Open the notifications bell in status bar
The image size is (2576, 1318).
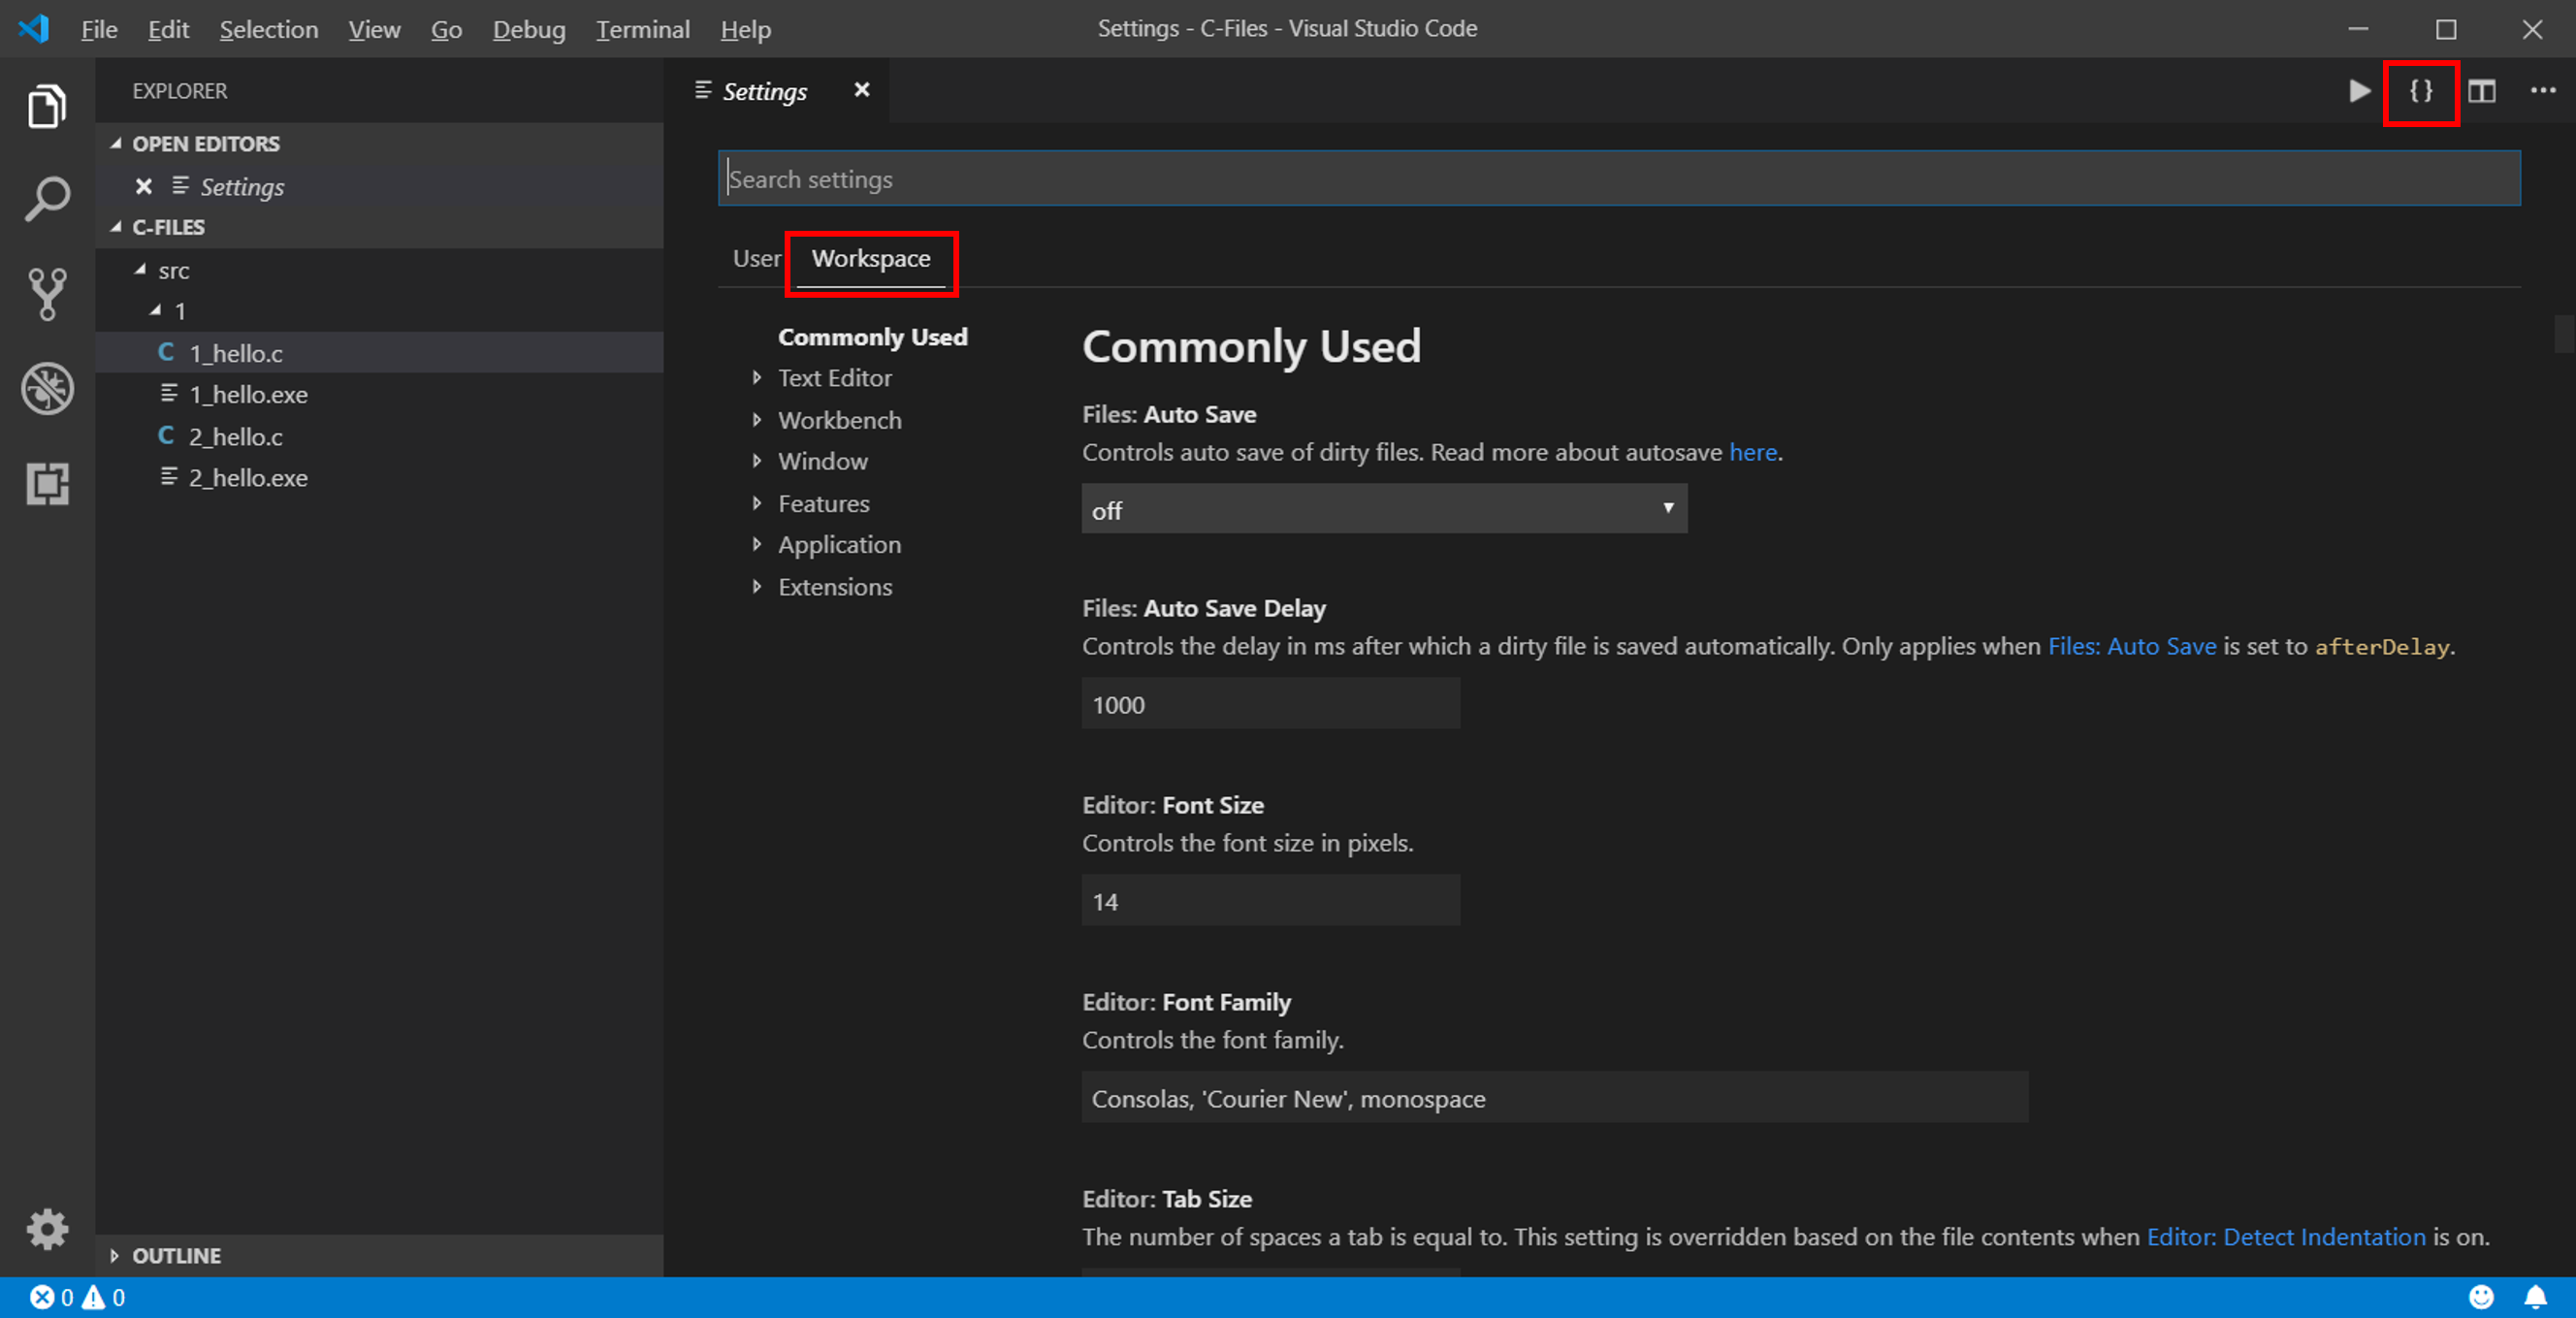coord(2536,1297)
